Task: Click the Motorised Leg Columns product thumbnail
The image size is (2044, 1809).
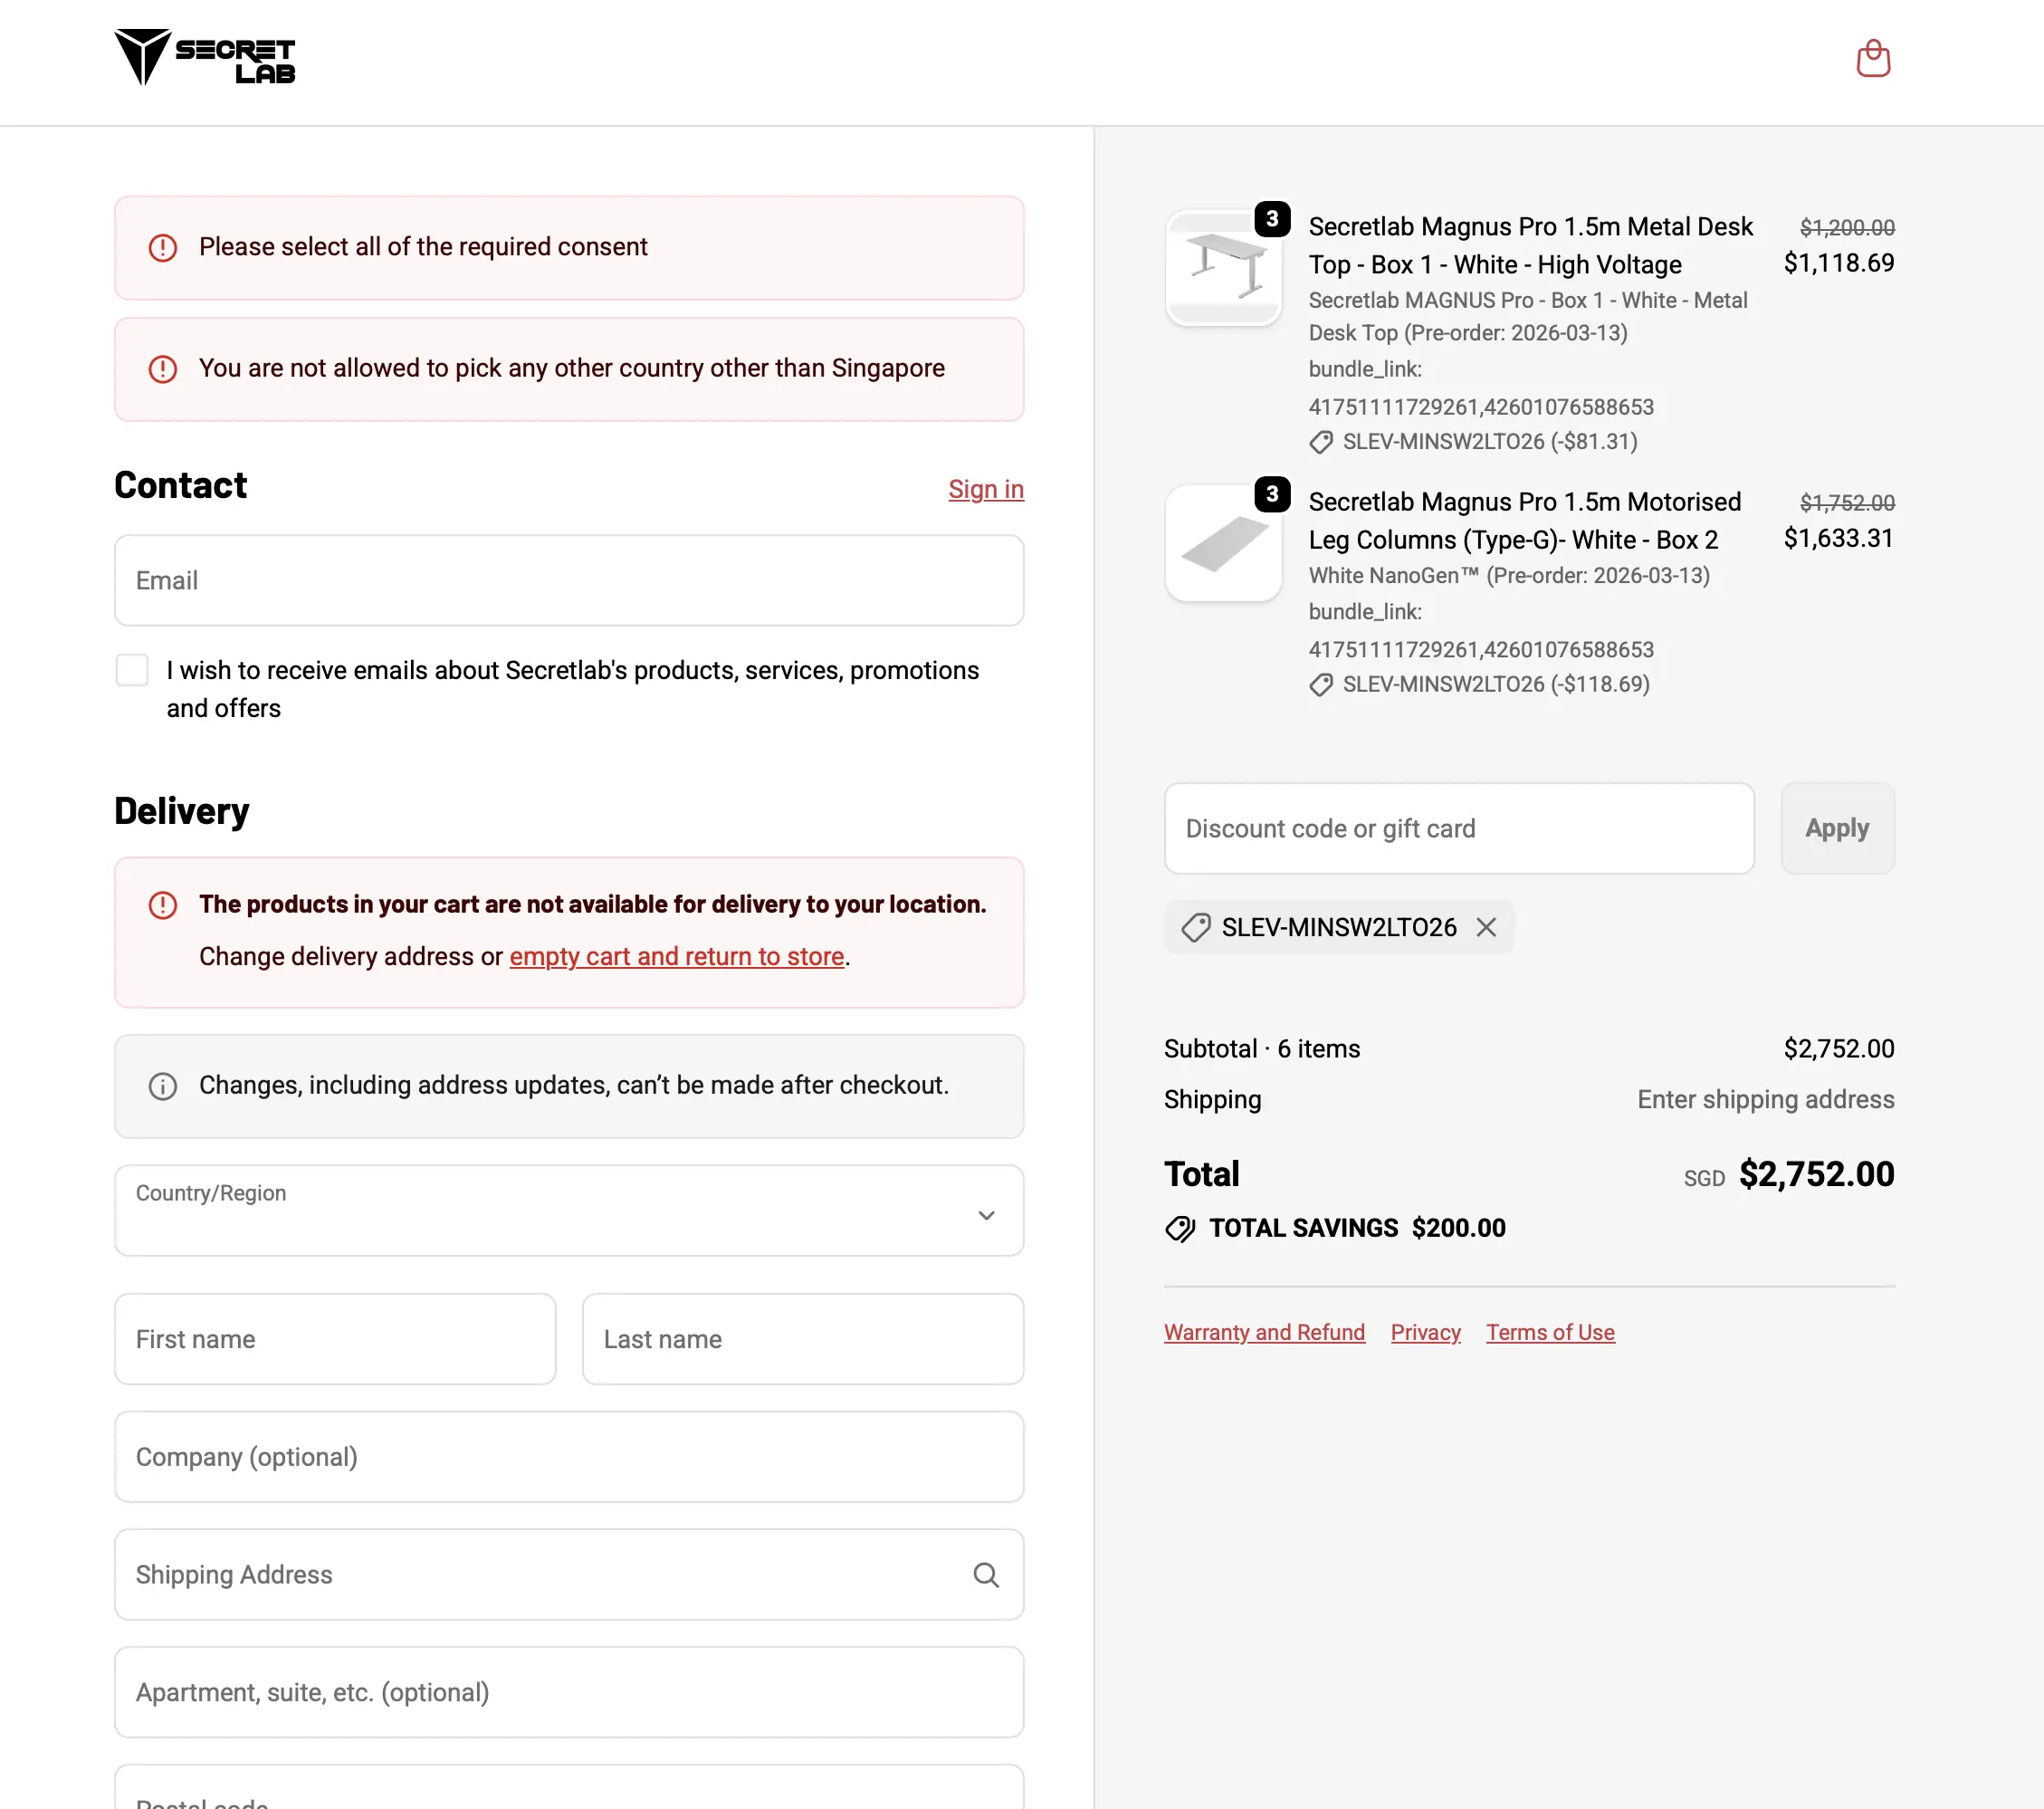Action: (1222, 543)
